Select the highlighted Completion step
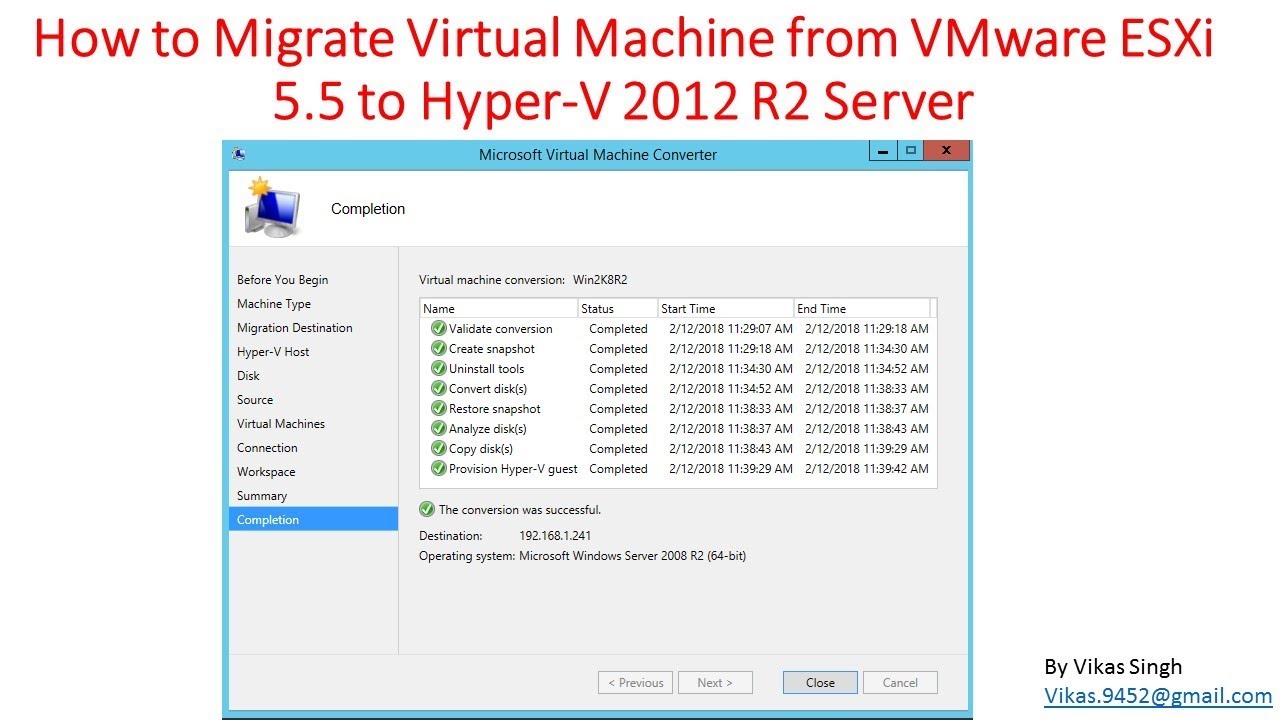Image resolution: width=1280 pixels, height=720 pixels. click(313, 520)
